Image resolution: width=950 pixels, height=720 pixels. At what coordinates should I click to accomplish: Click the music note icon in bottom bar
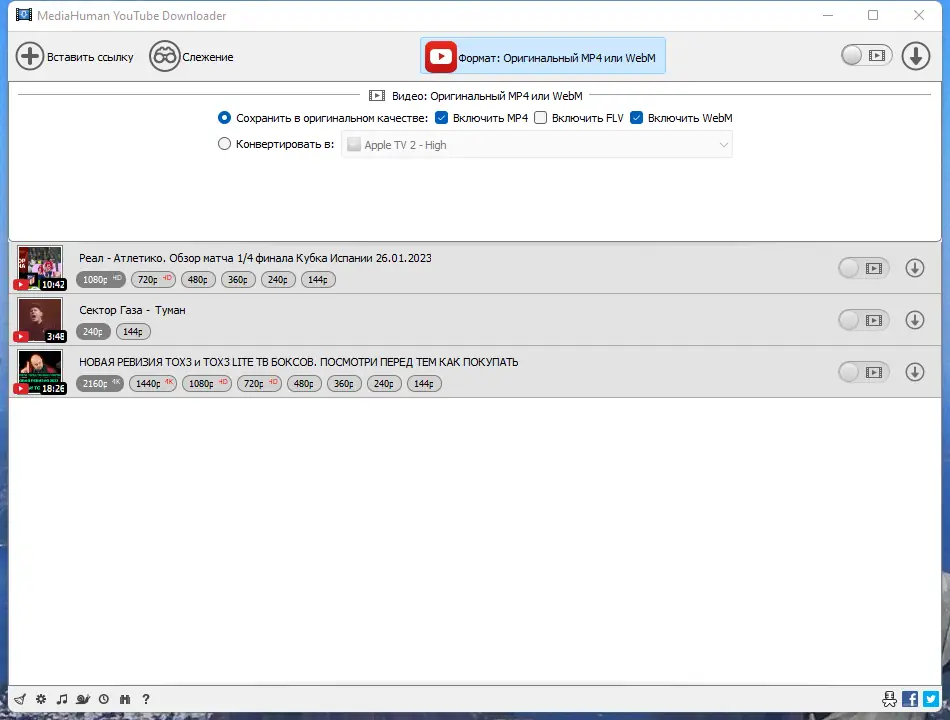tap(62, 699)
